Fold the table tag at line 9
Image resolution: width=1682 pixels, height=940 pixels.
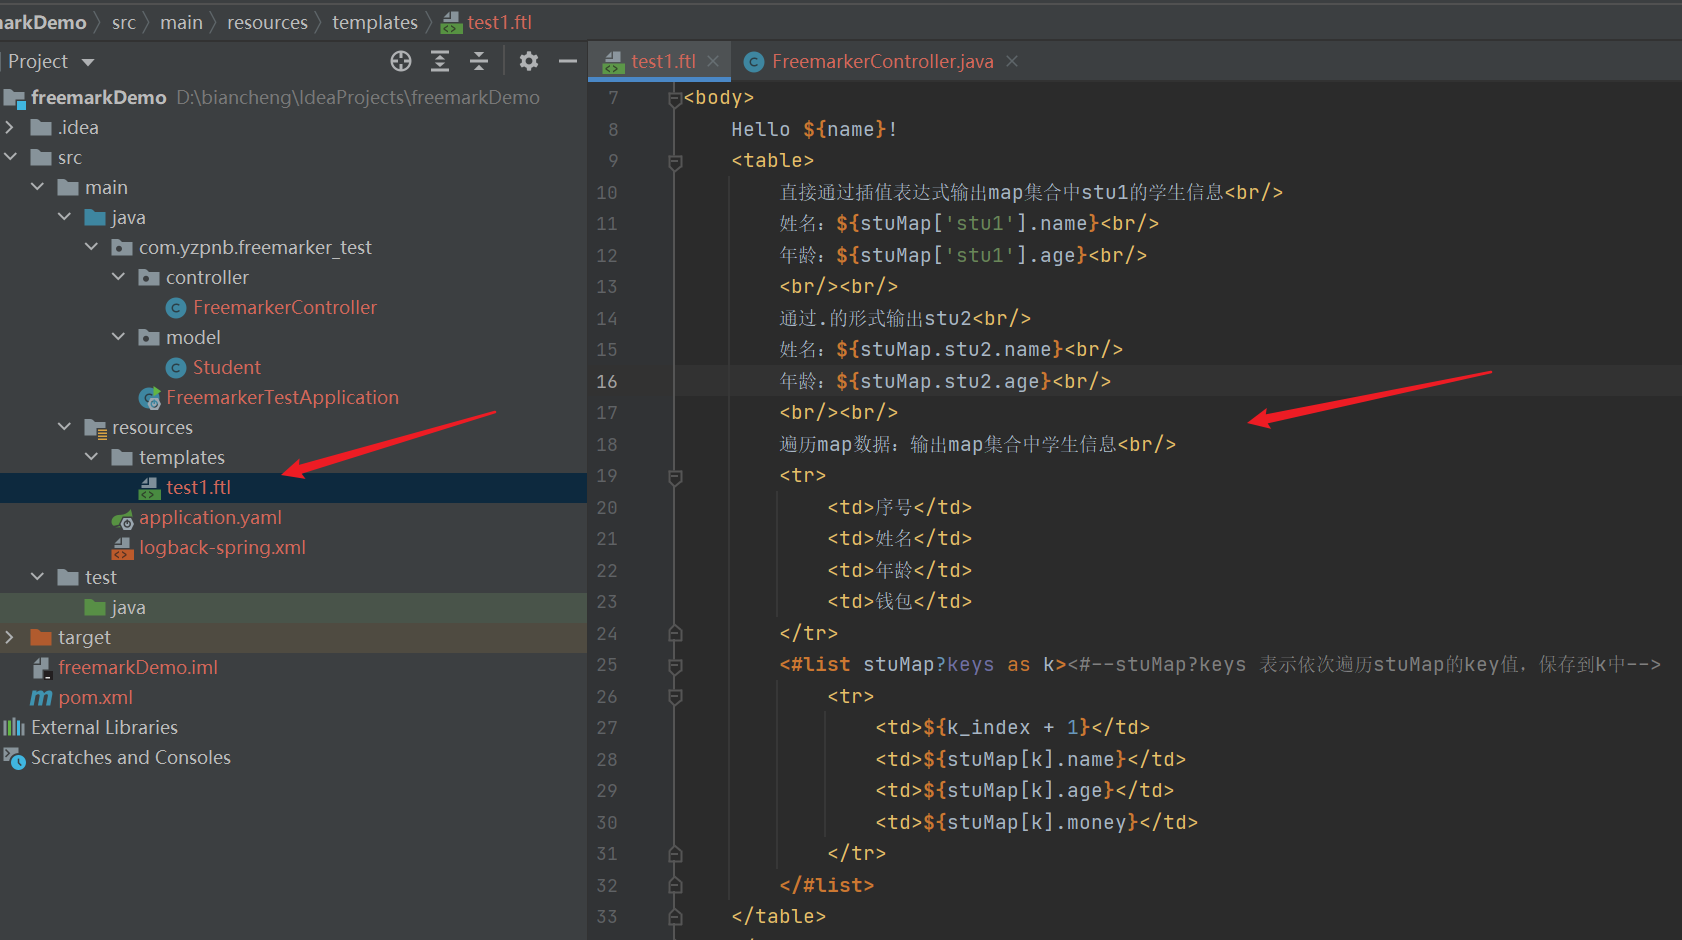[x=675, y=161]
